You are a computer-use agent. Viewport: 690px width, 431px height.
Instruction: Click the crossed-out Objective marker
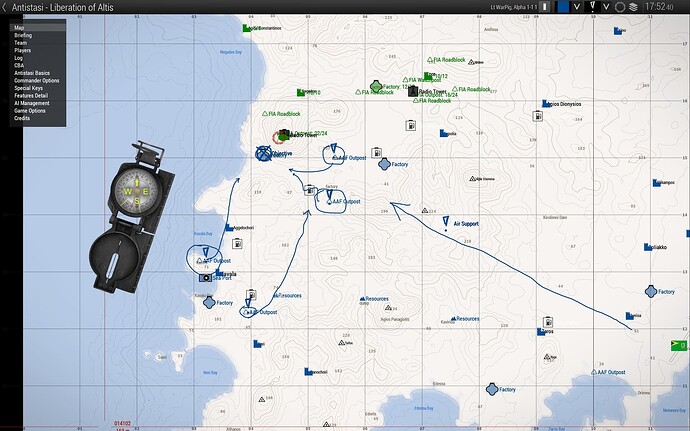pyautogui.click(x=264, y=153)
